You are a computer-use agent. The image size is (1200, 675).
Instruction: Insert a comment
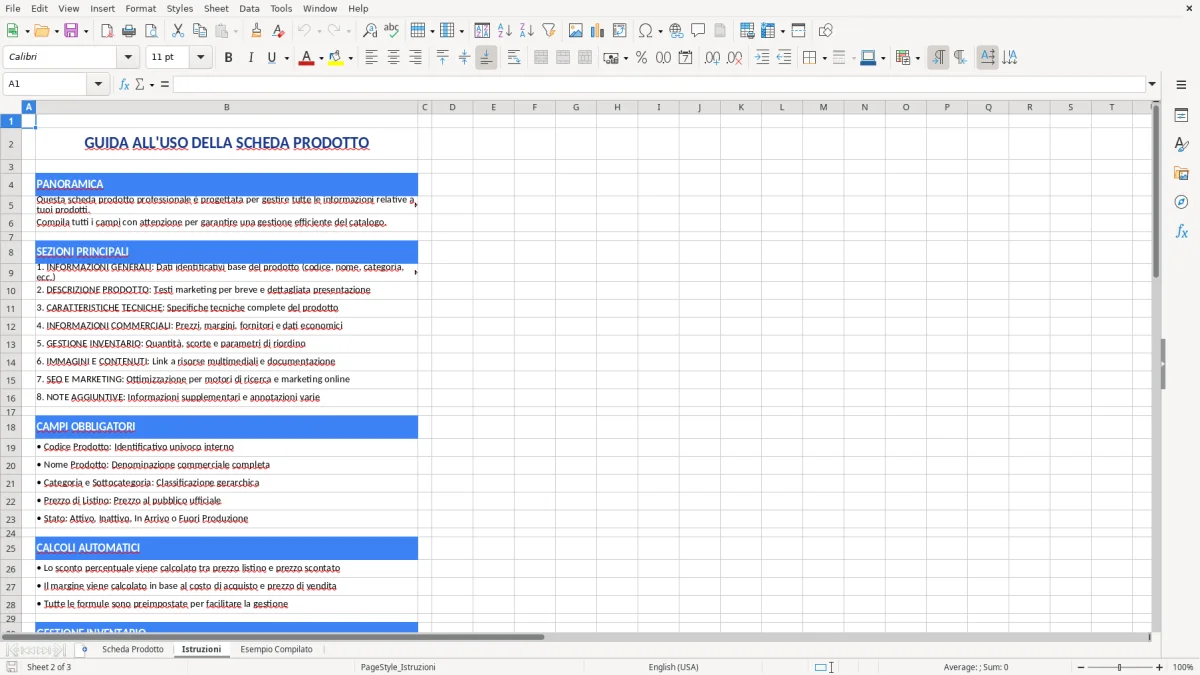[x=698, y=31]
